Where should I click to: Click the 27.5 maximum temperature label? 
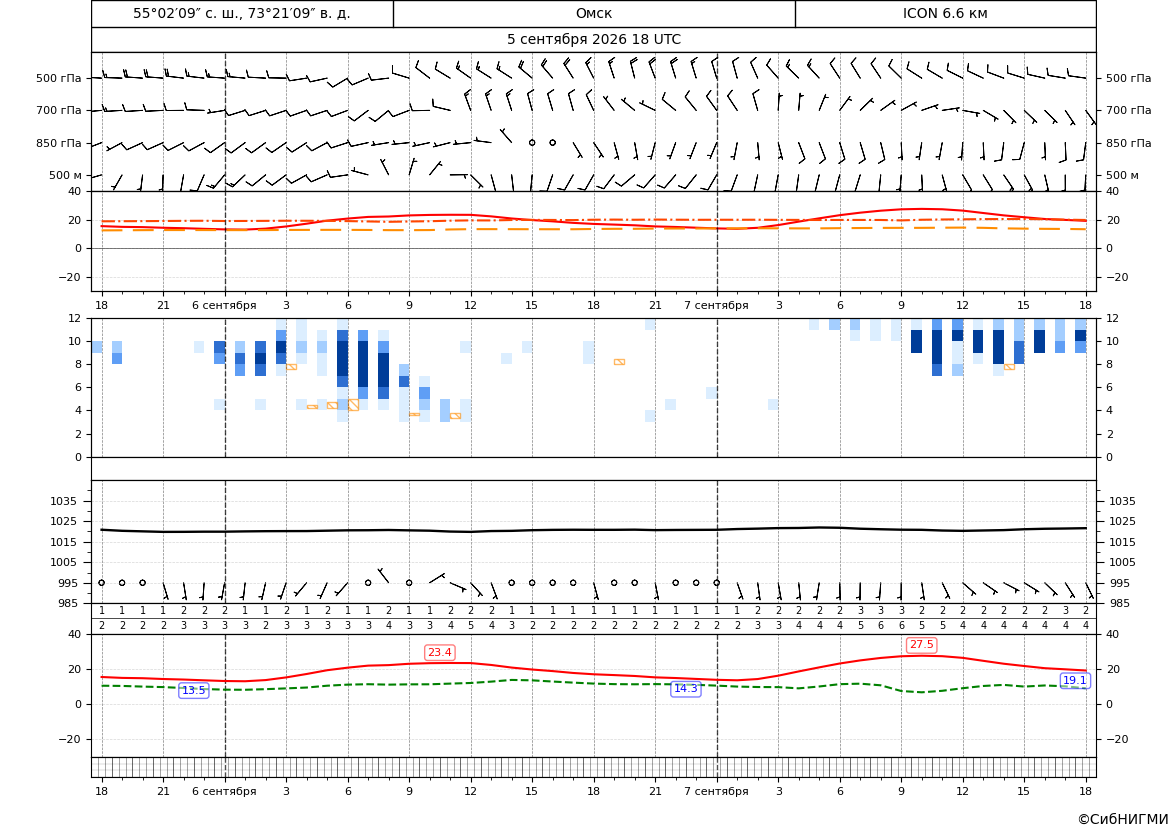click(921, 644)
